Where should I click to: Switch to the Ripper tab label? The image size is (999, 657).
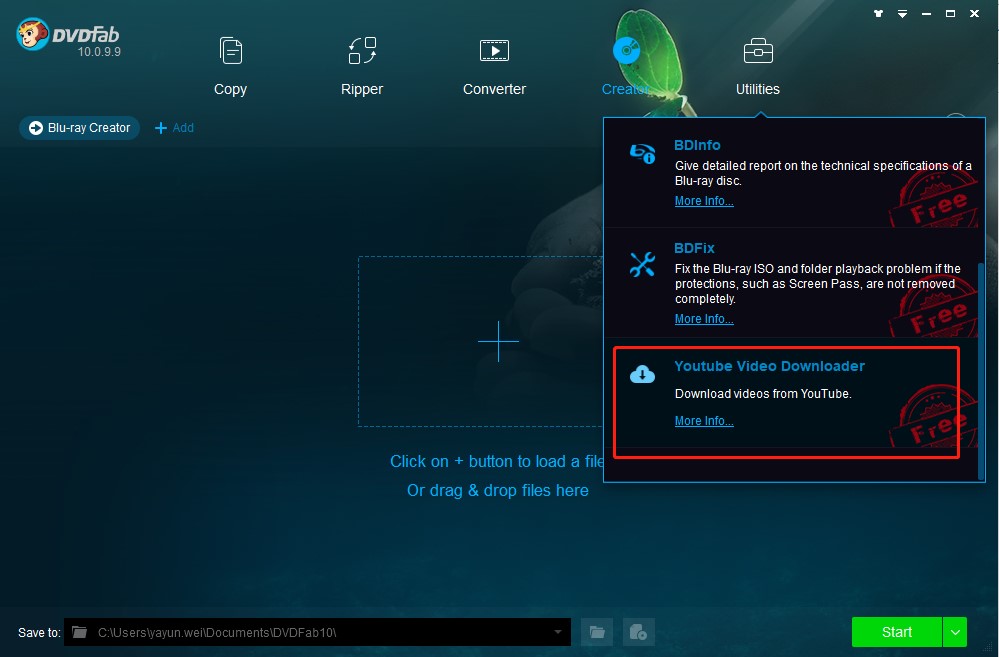[x=362, y=89]
